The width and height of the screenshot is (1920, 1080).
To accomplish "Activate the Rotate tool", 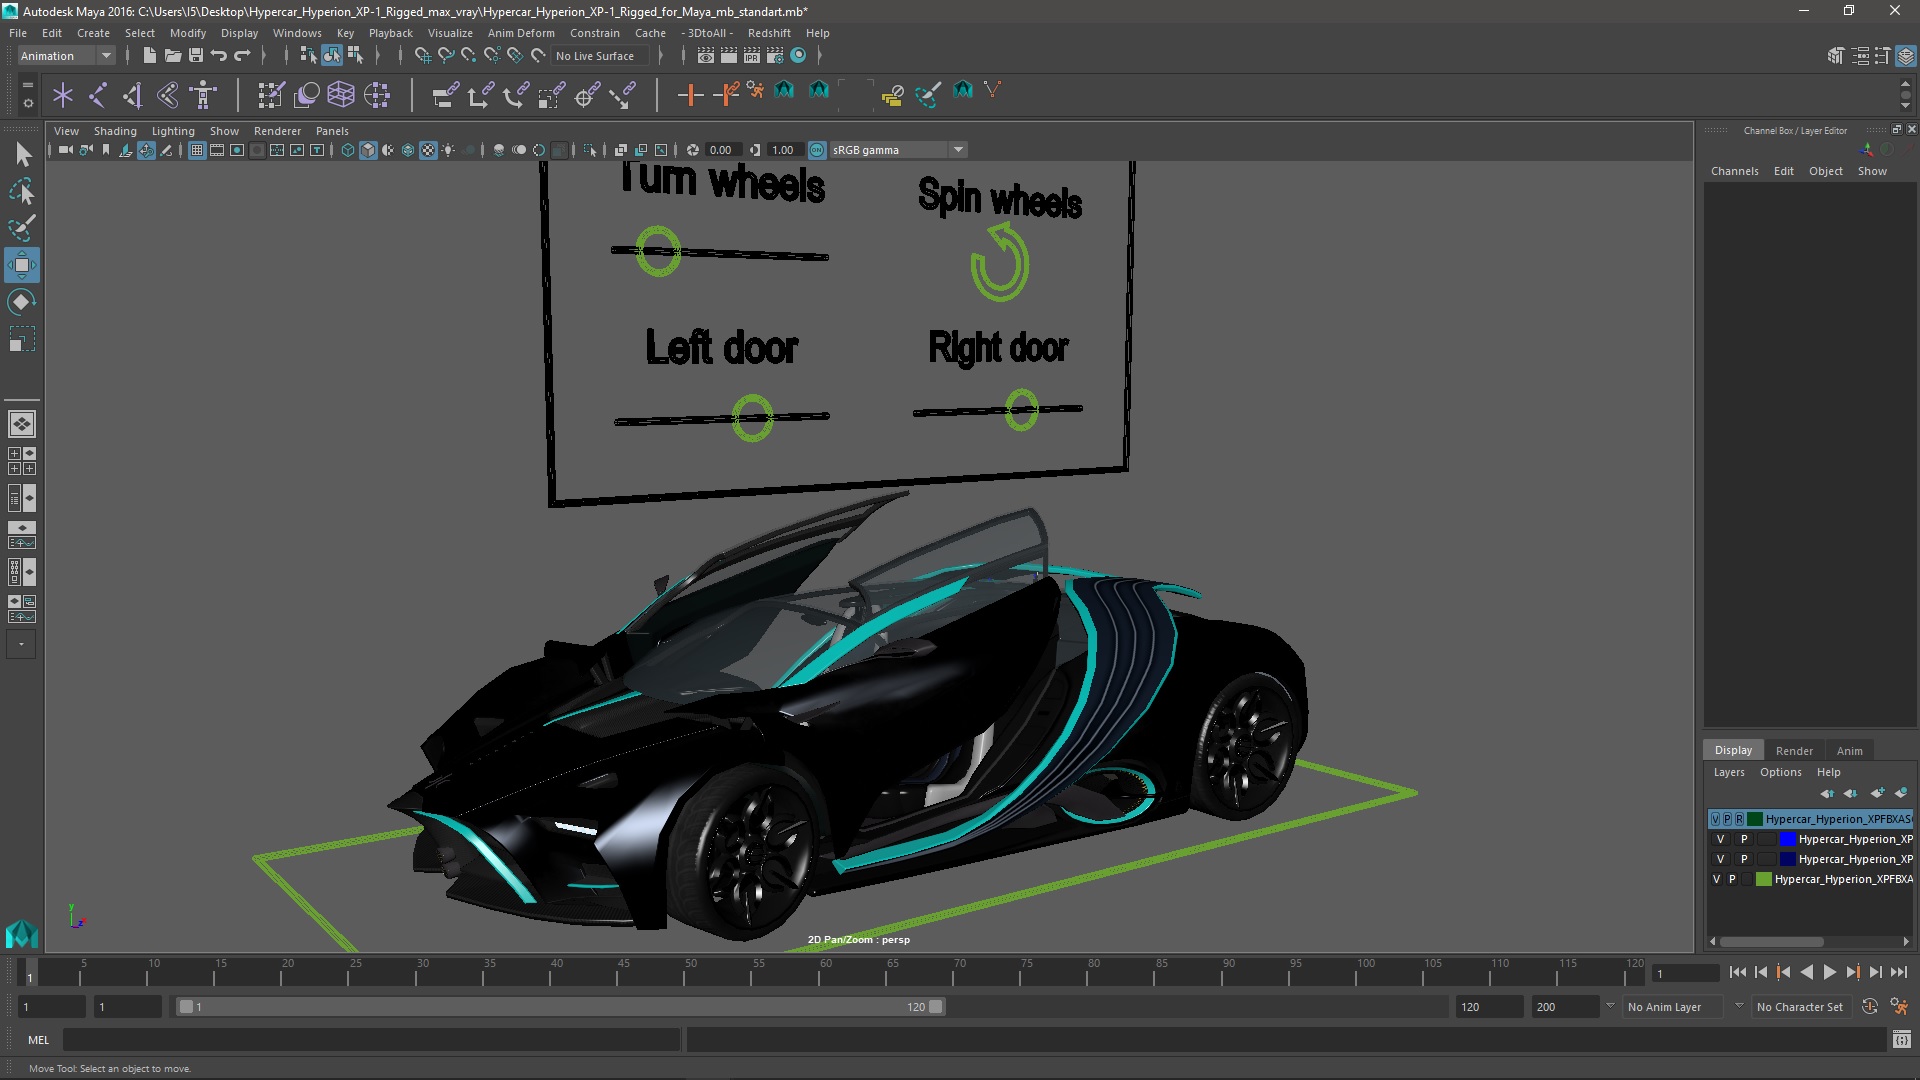I will [x=22, y=302].
